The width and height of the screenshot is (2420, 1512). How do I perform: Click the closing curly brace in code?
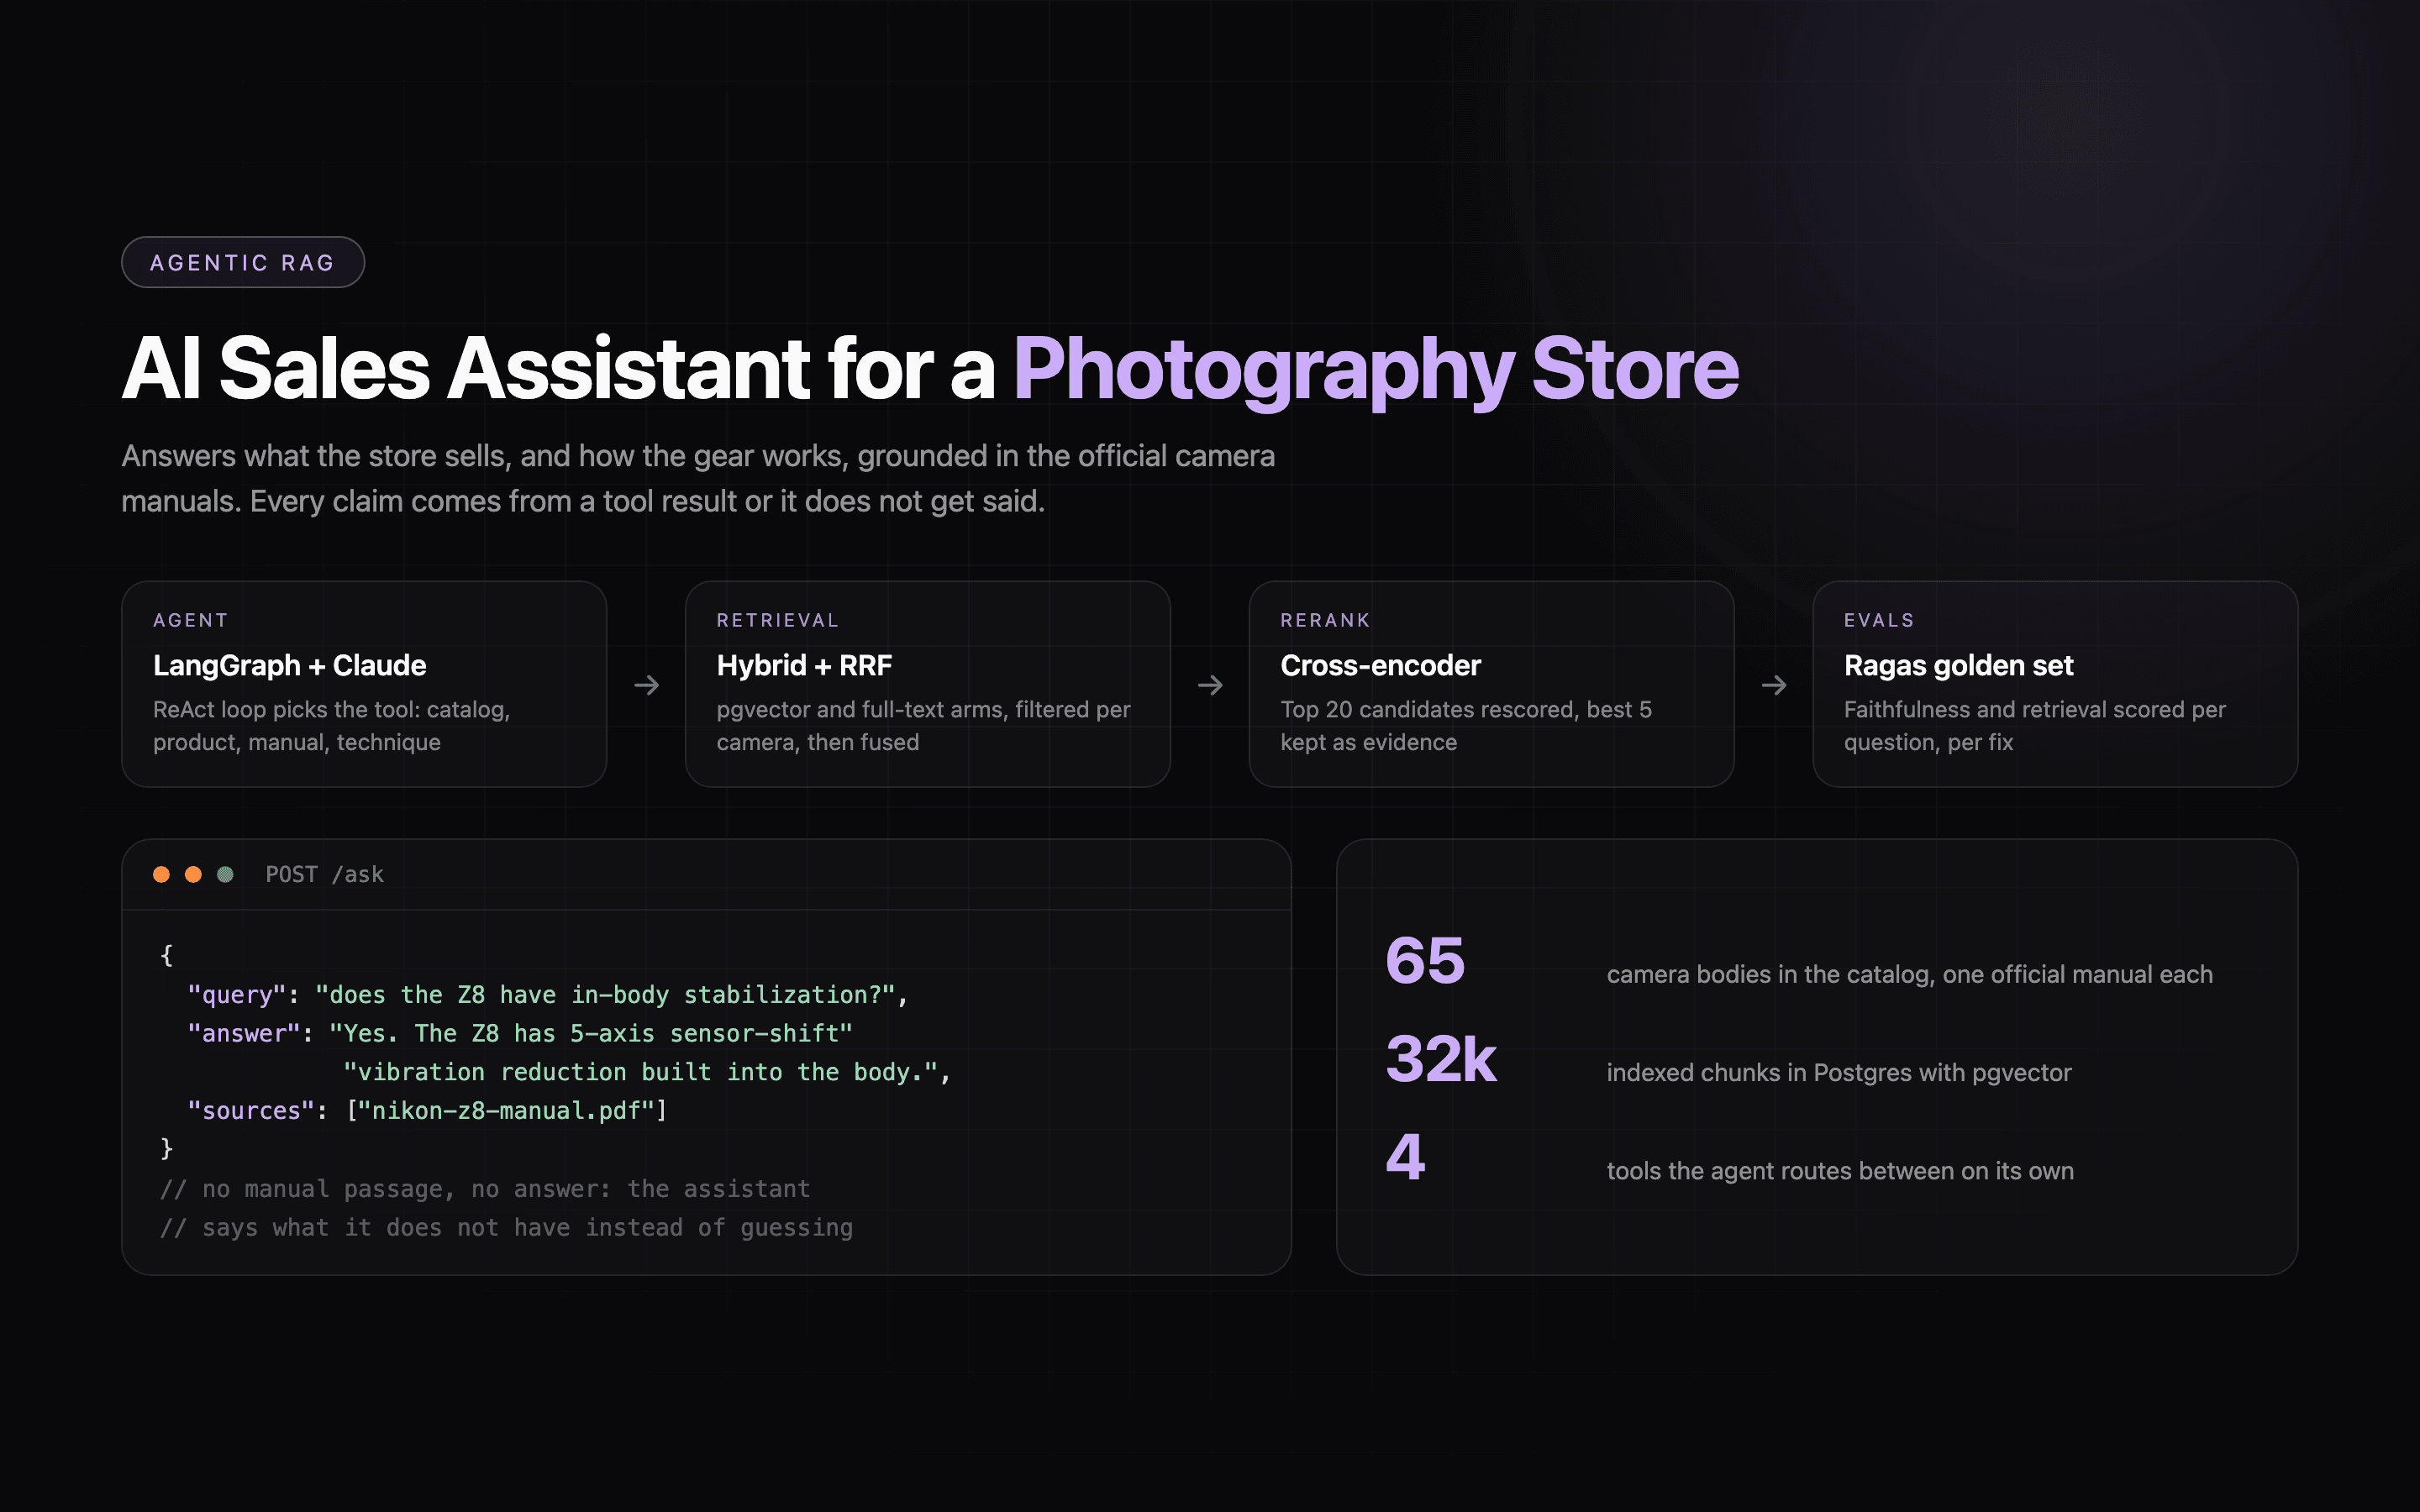coord(167,1149)
